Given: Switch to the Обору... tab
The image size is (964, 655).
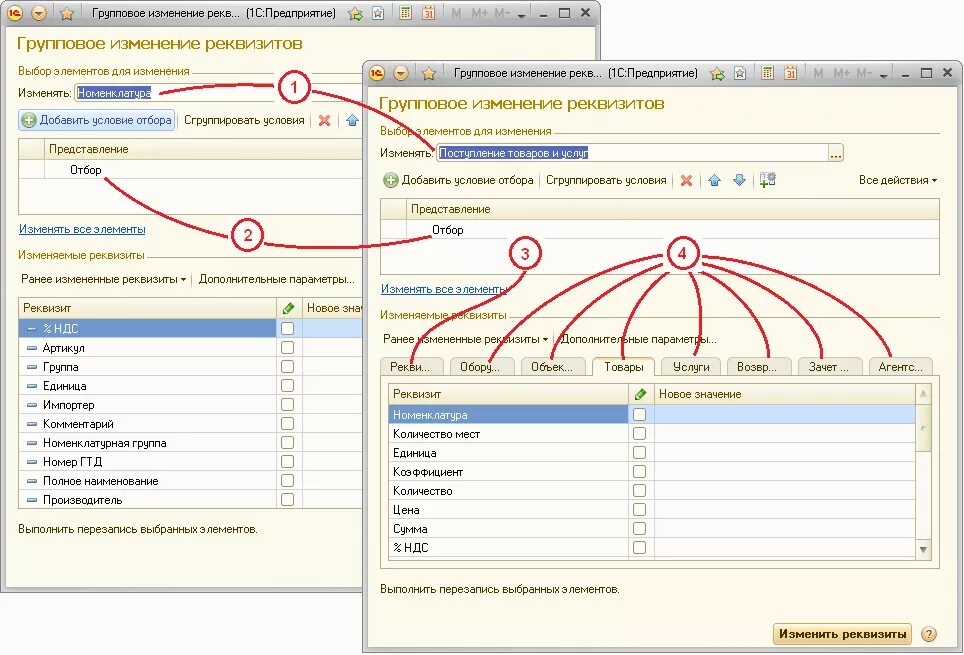Looking at the screenshot, I should point(483,367).
